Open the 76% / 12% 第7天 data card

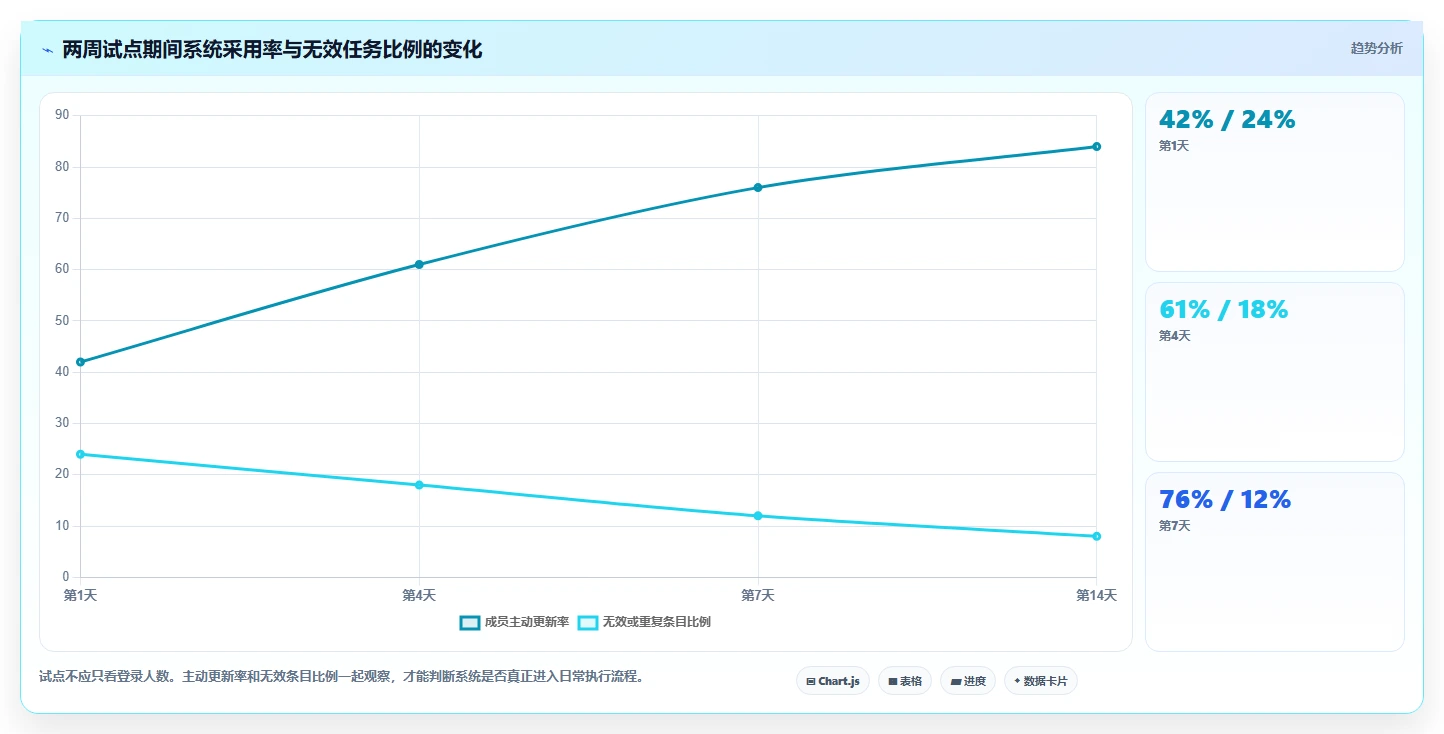tap(1275, 562)
